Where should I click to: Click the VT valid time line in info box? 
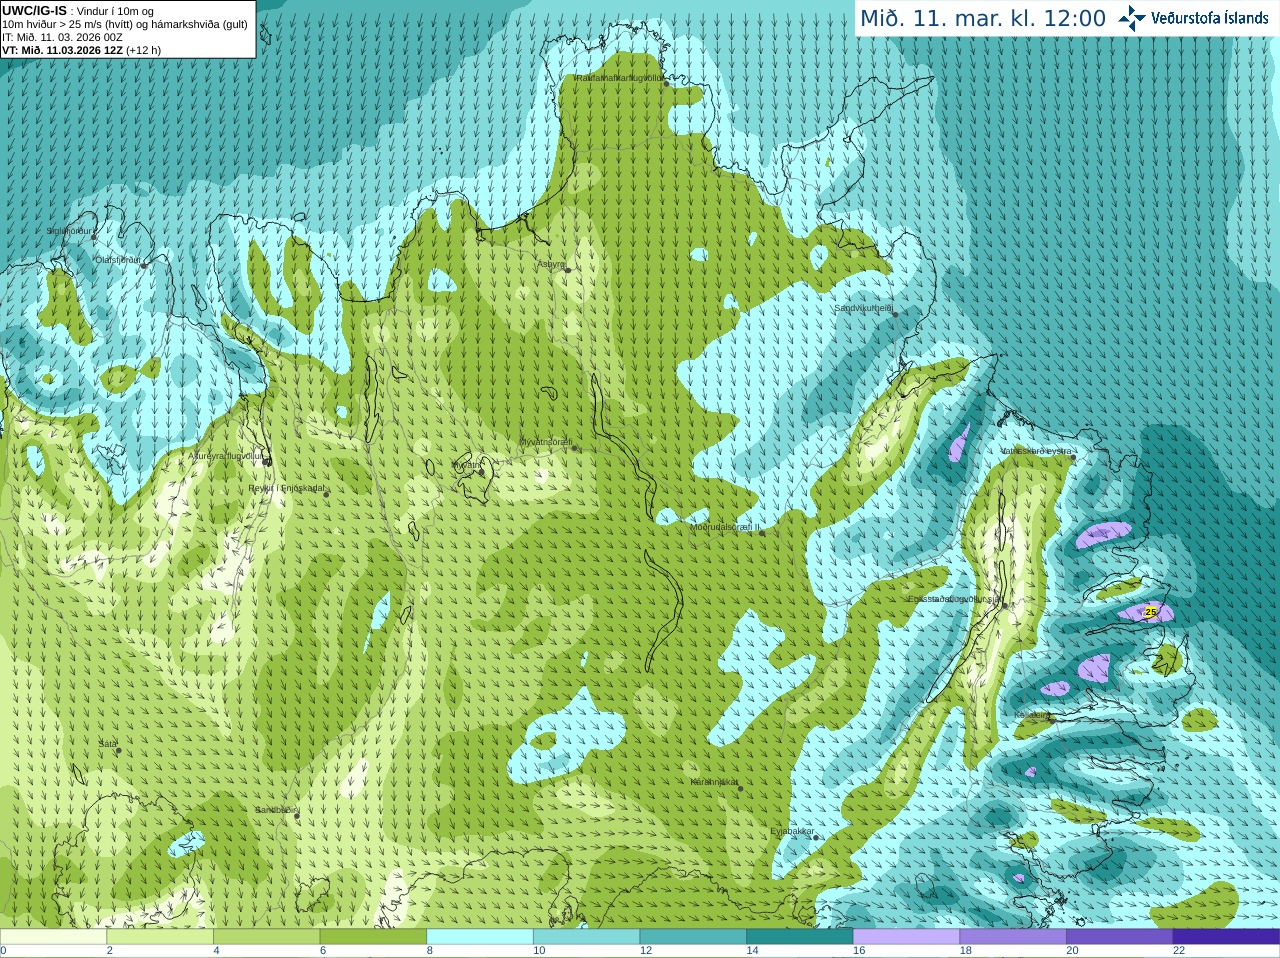[82, 50]
